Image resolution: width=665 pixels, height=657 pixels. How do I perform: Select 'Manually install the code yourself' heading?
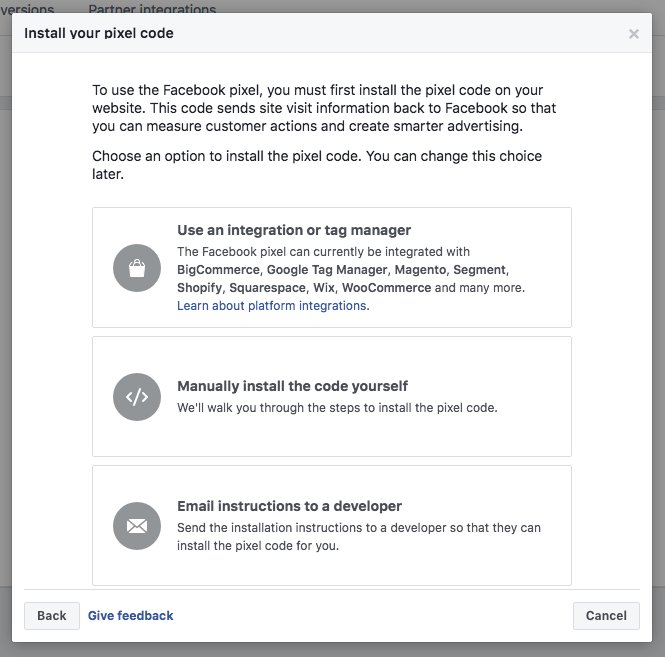point(292,386)
